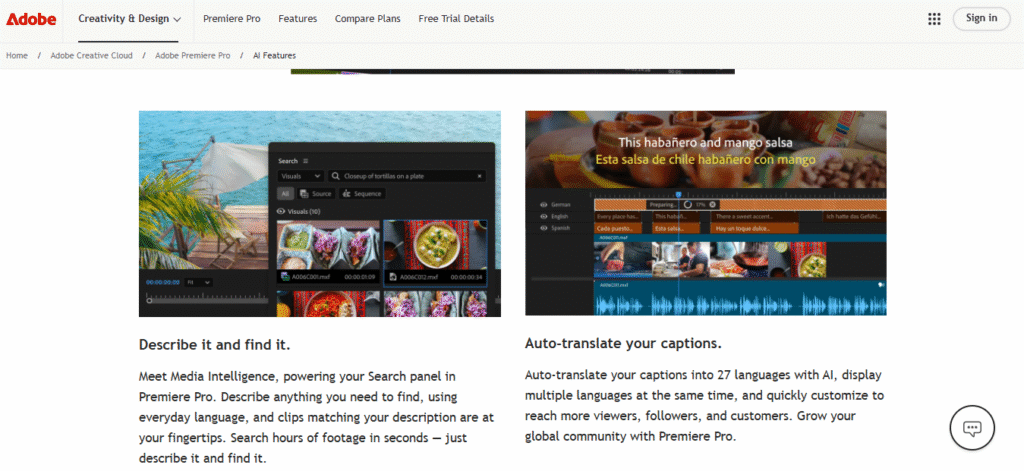Open the Features nav item
Image resolution: width=1024 pixels, height=471 pixels.
(298, 19)
